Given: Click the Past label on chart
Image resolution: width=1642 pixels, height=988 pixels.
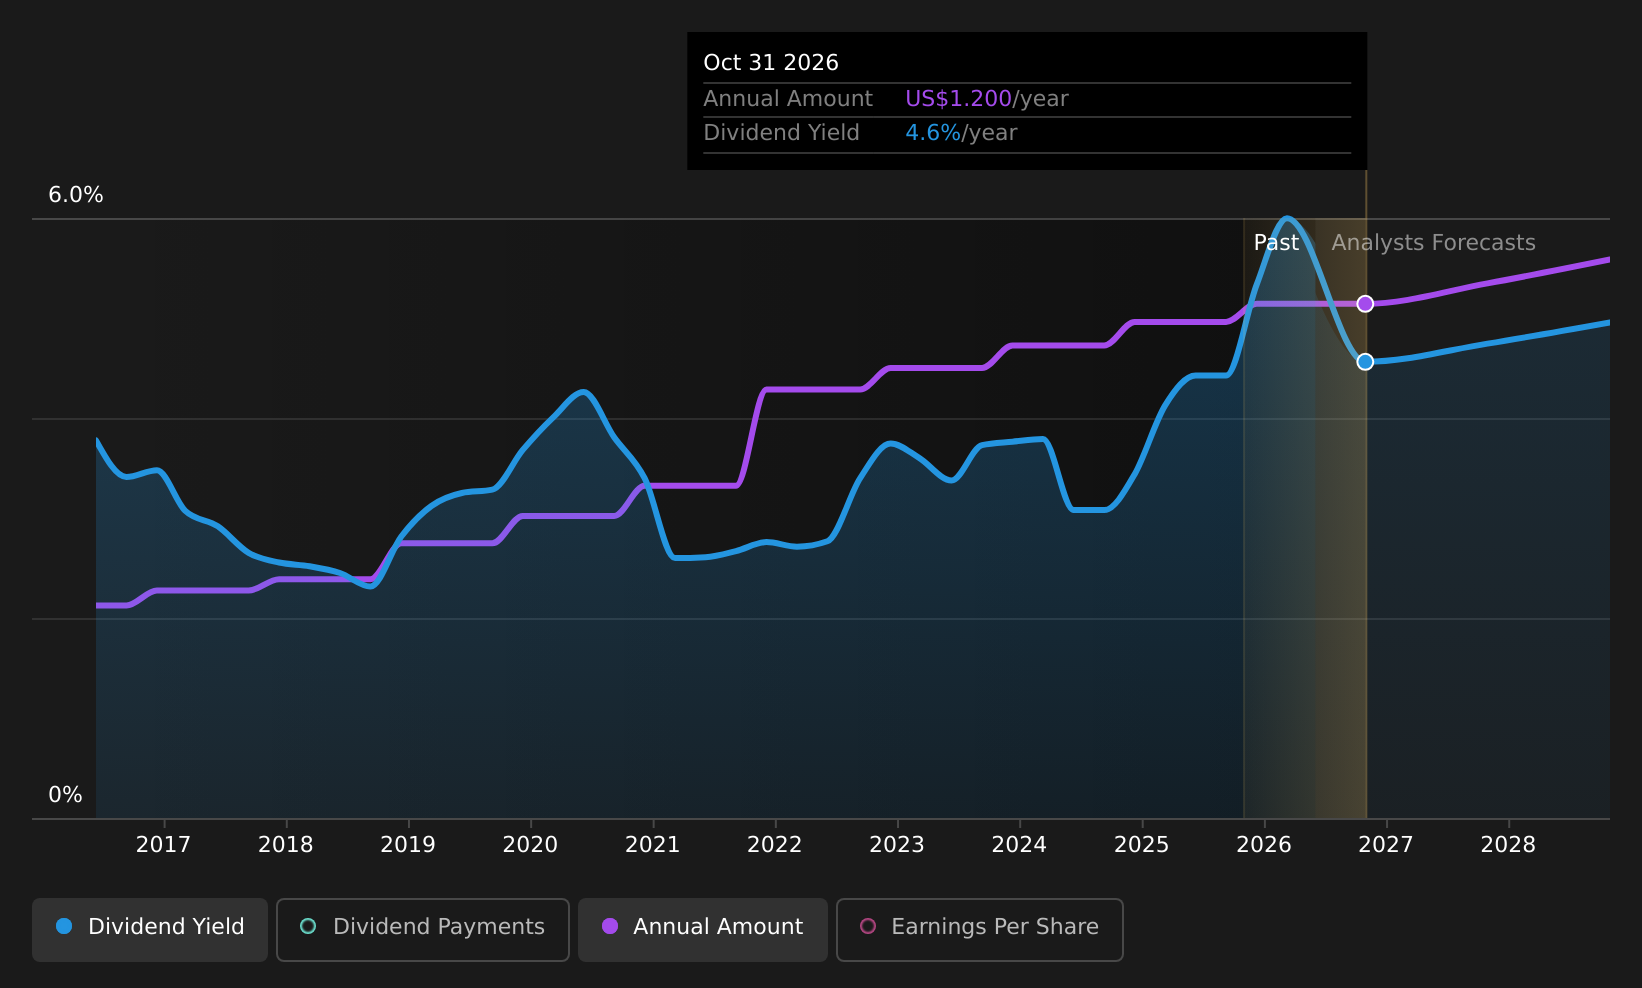Looking at the screenshot, I should point(1276,243).
